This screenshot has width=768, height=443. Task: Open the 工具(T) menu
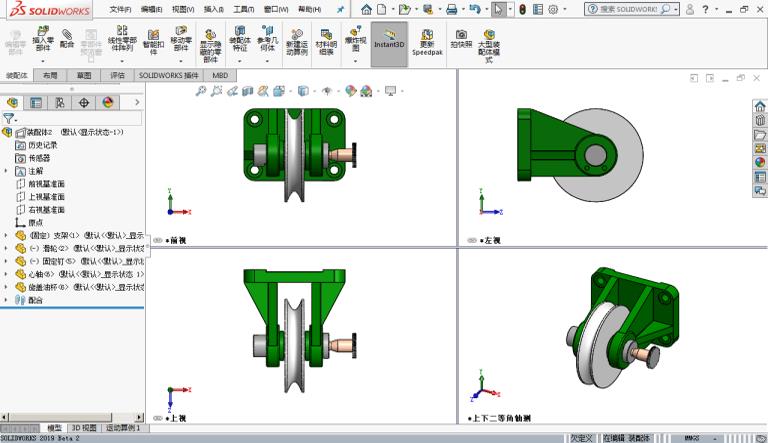coord(242,9)
